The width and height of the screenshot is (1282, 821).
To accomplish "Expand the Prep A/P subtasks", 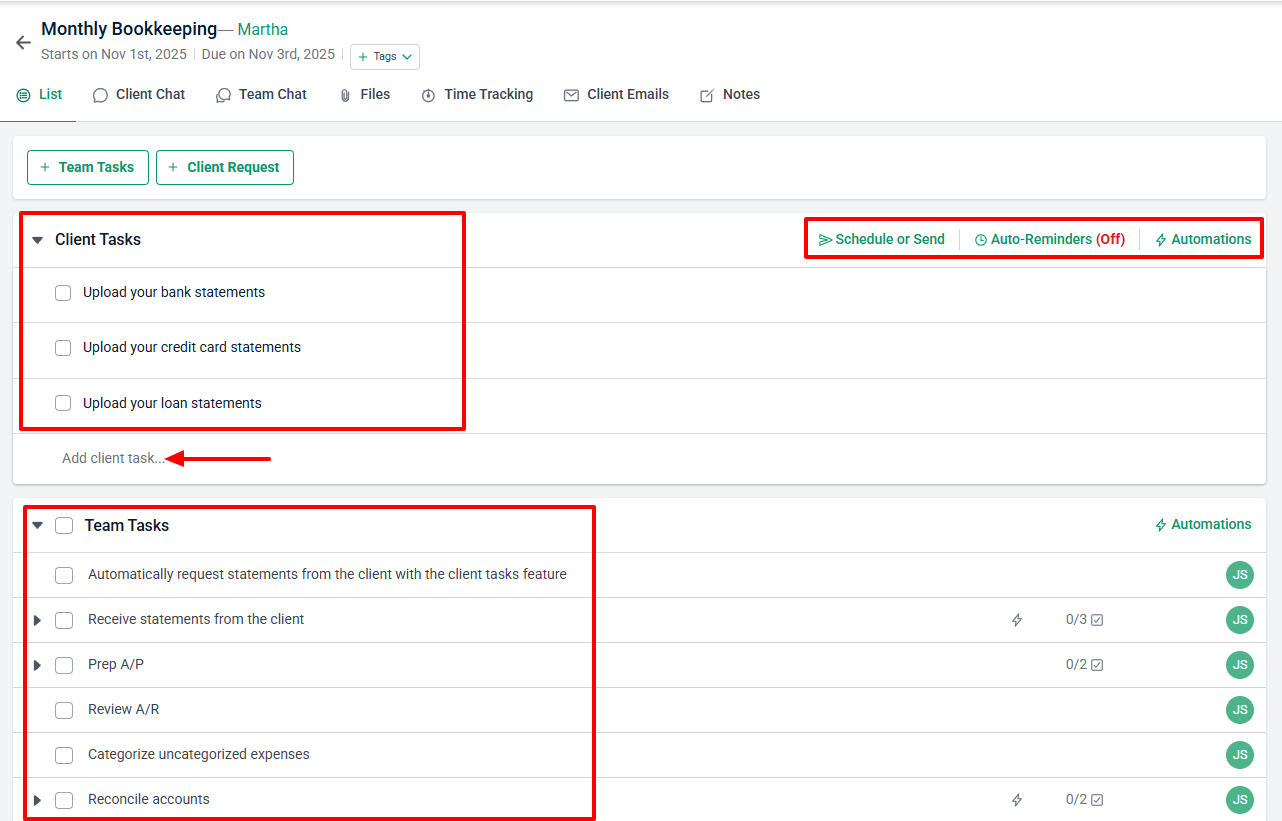I will coord(37,664).
